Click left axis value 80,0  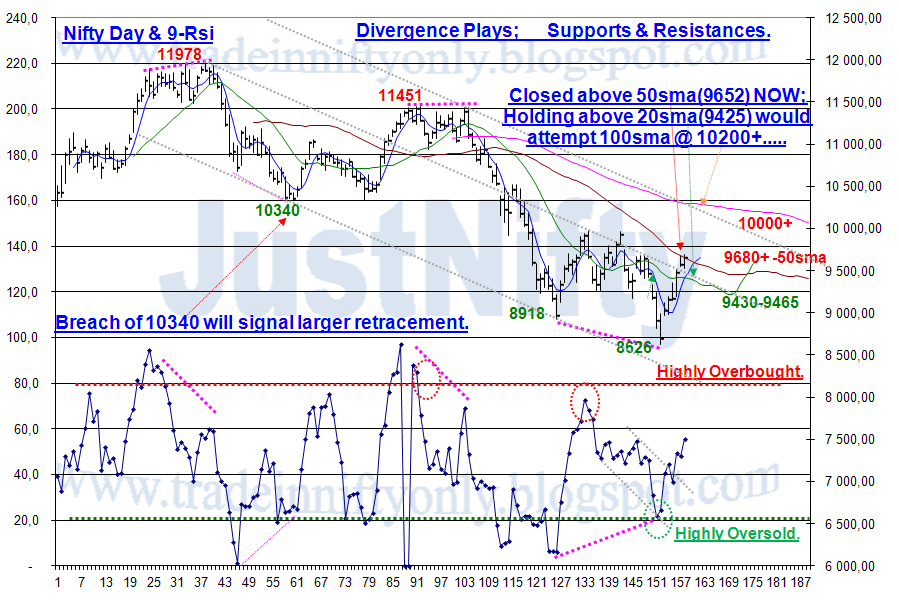point(26,383)
